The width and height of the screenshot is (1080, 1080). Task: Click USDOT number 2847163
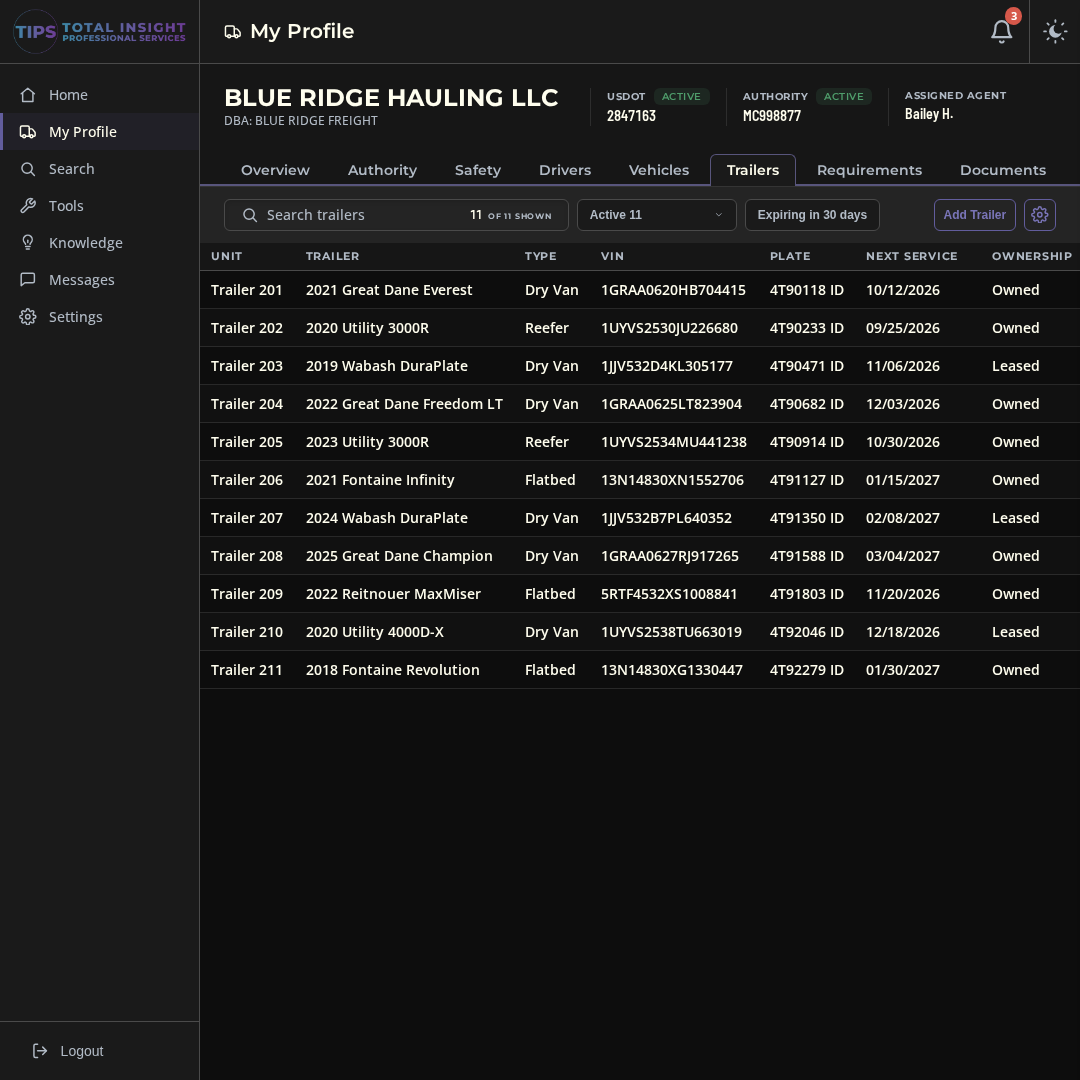(x=631, y=116)
